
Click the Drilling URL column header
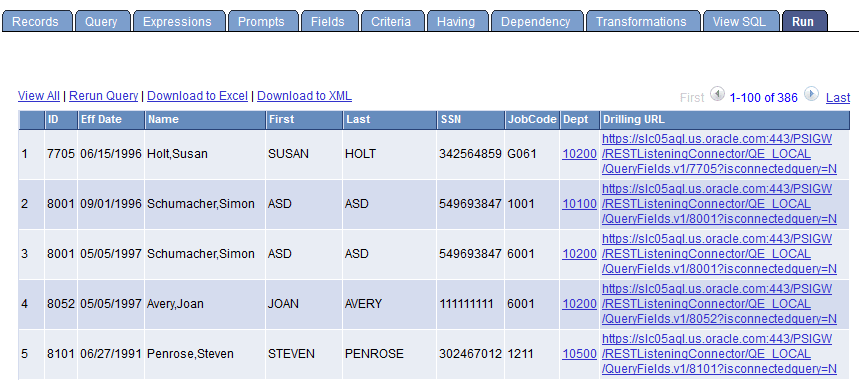click(724, 119)
